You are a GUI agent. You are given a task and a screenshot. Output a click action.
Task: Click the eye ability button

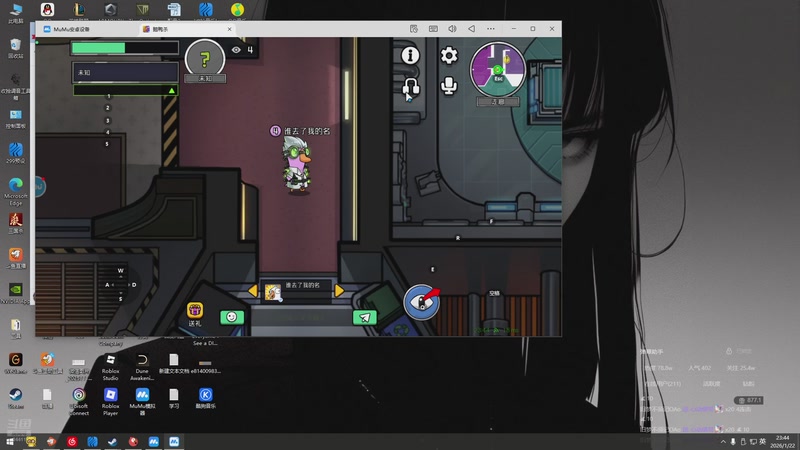(x=422, y=302)
